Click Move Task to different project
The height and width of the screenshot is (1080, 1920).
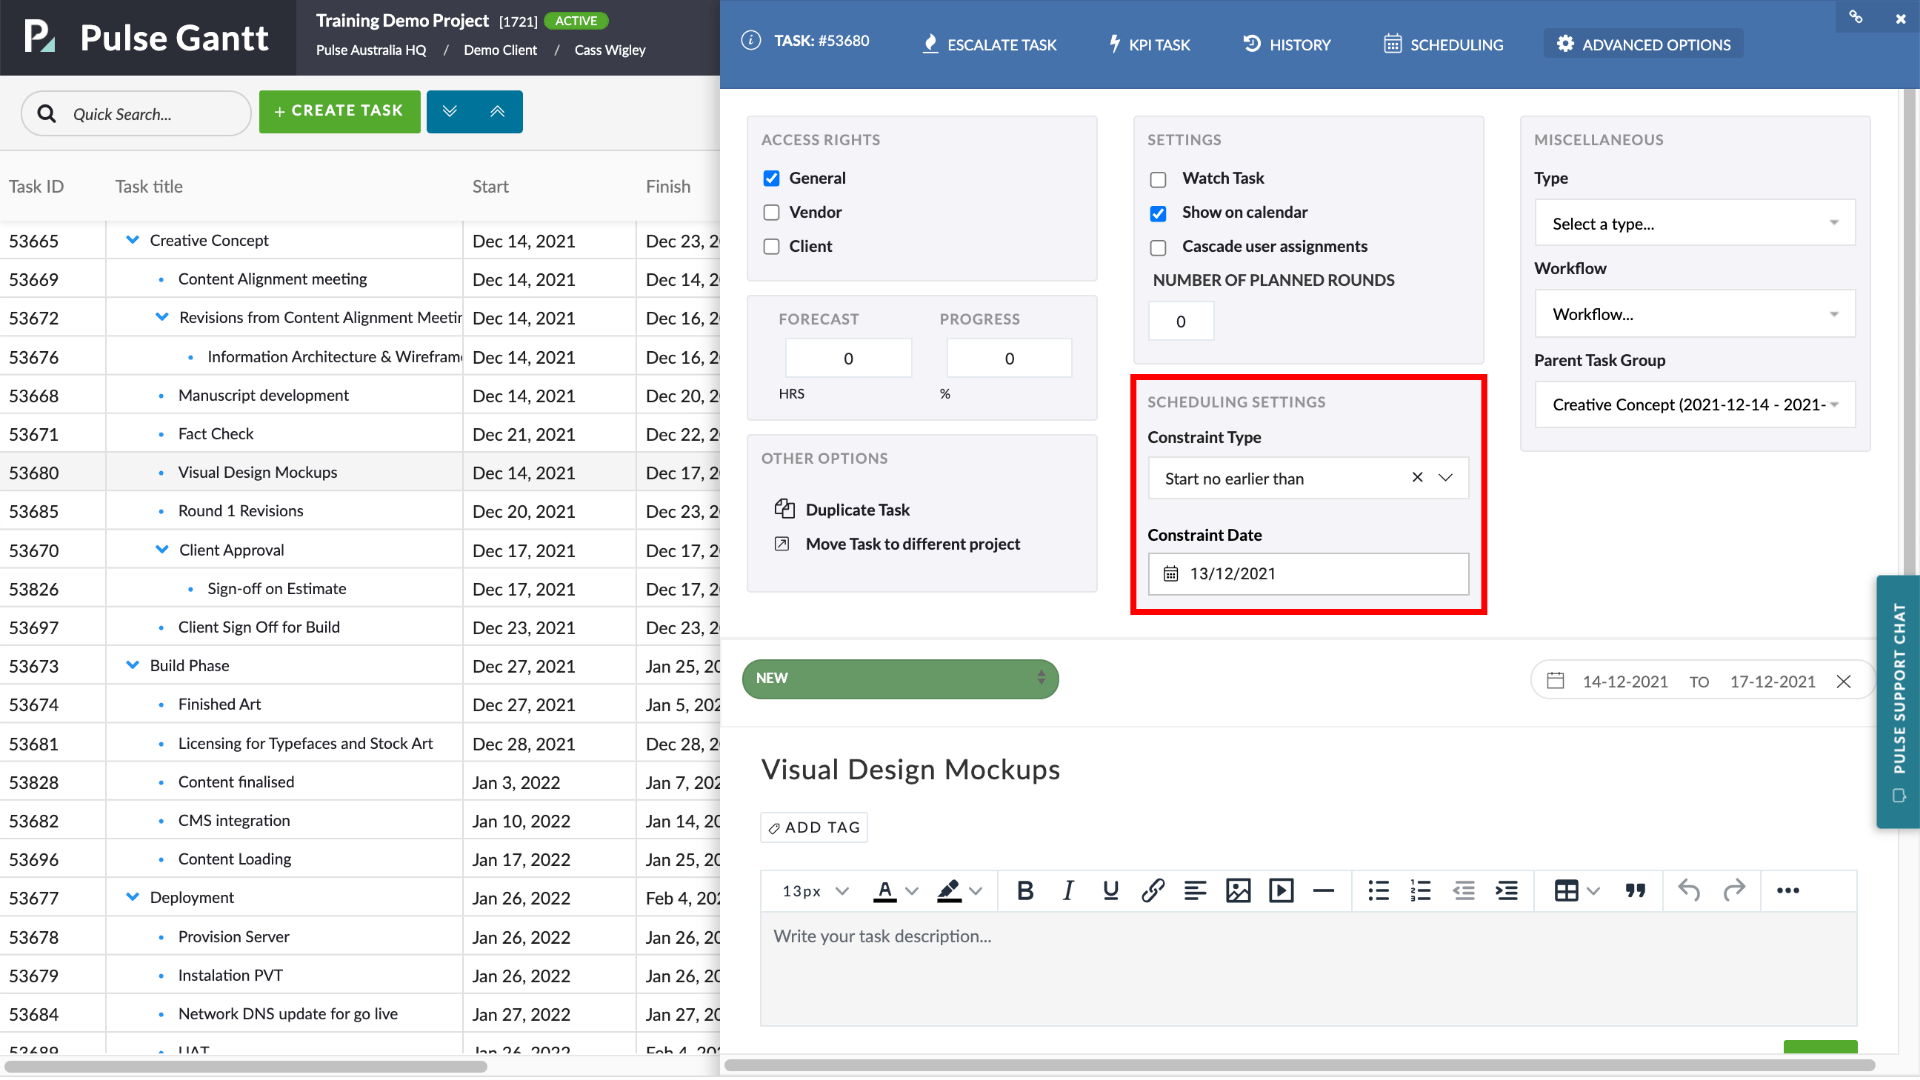(x=912, y=544)
